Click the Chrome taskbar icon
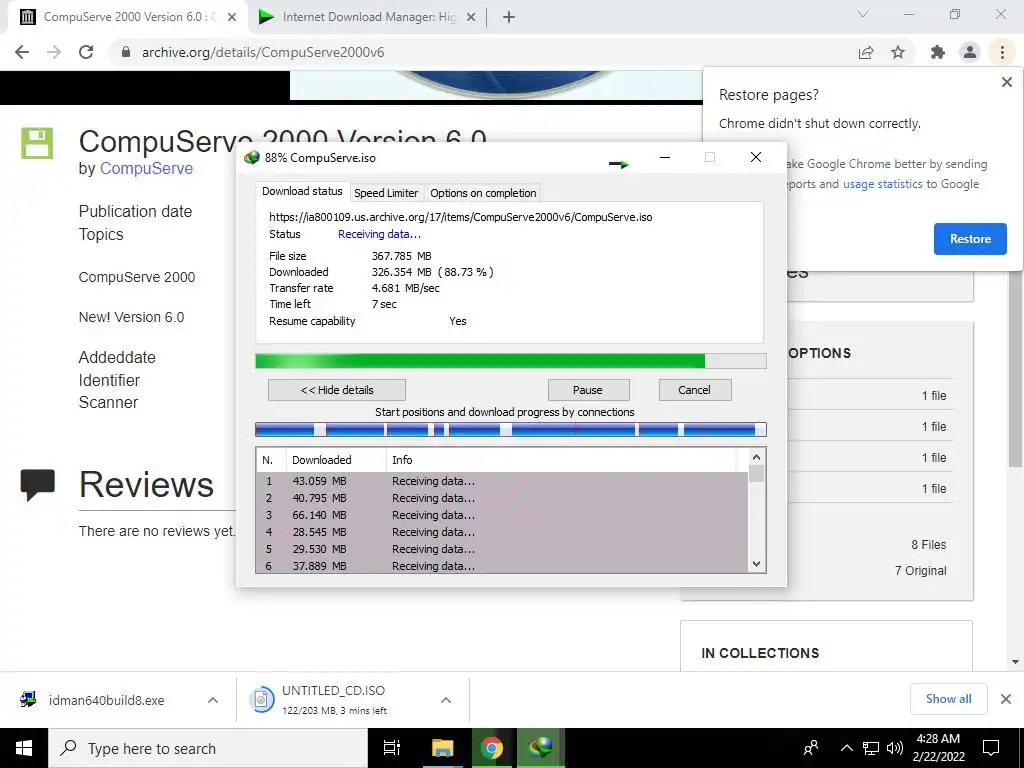 point(492,748)
